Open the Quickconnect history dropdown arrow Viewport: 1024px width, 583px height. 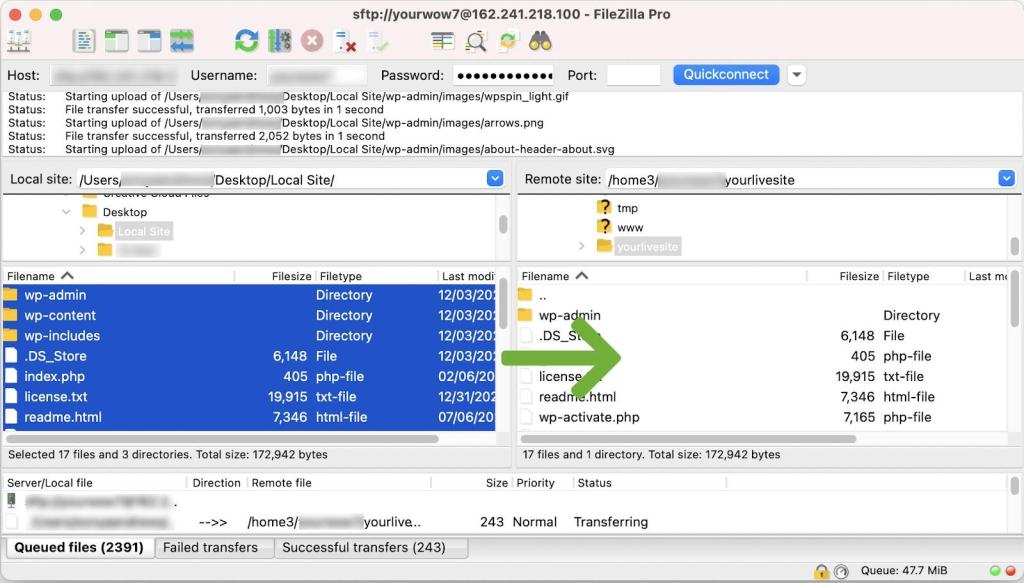[x=796, y=75]
